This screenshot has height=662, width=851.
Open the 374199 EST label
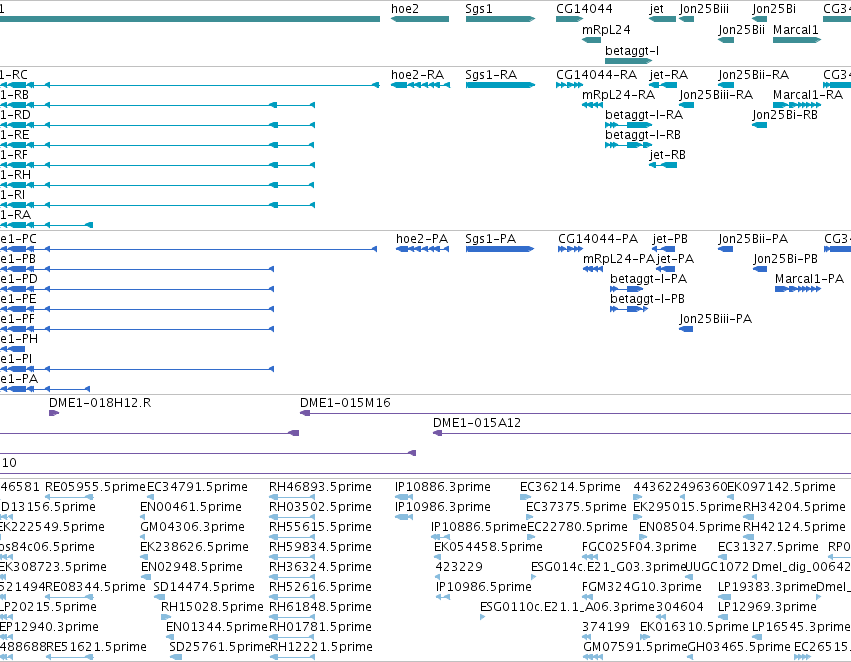606,627
